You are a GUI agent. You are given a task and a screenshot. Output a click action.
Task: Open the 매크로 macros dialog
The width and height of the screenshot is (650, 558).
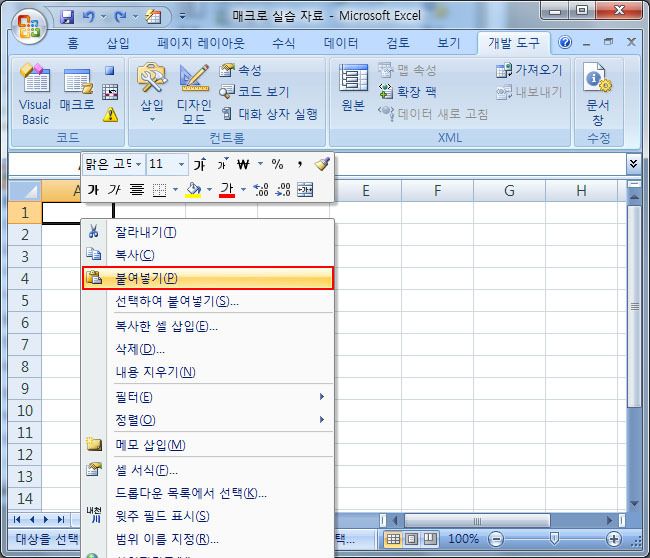pos(78,90)
